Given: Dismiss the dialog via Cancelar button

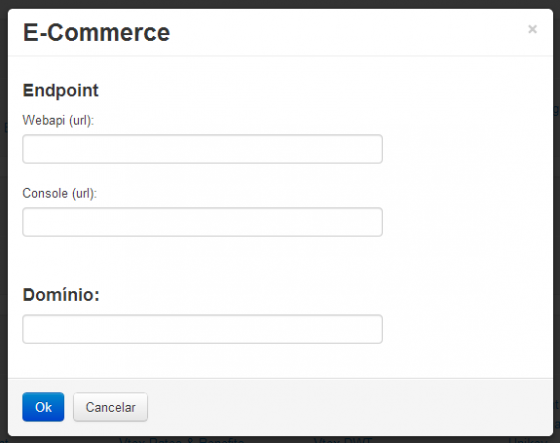Looking at the screenshot, I should pyautogui.click(x=110, y=407).
